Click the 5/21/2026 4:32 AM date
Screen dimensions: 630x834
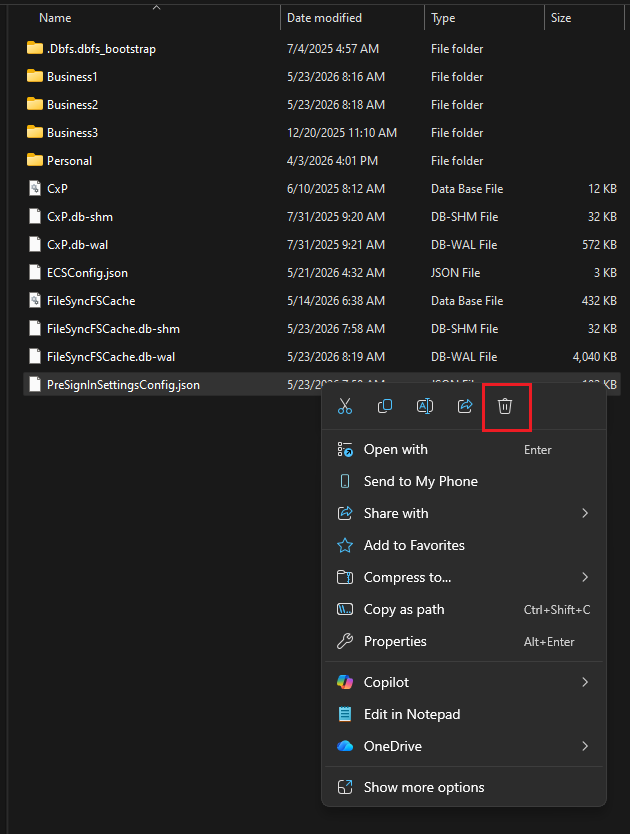click(336, 272)
